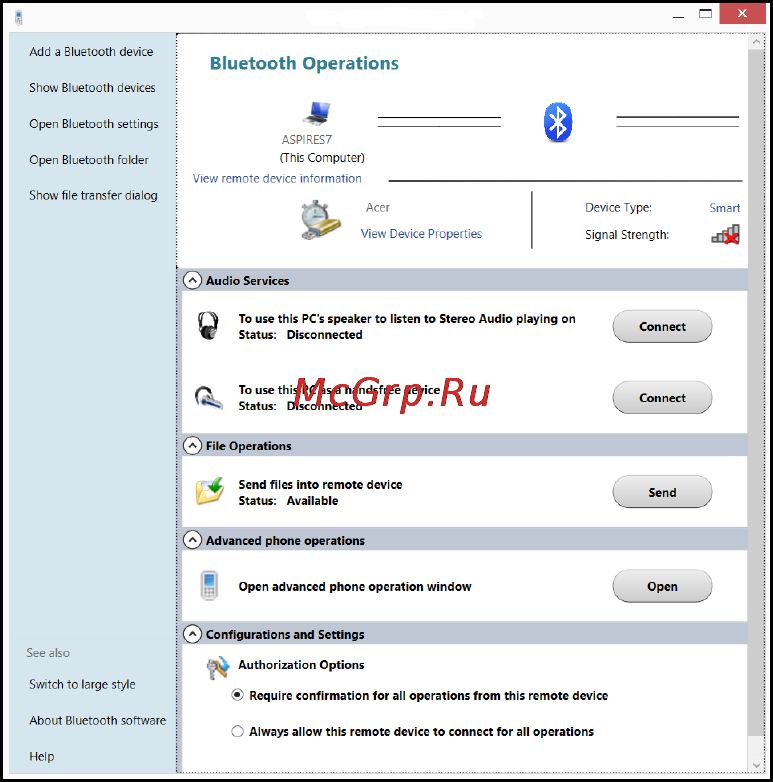This screenshot has width=773, height=782.
Task: Click the Signal Strength label
Action: (x=627, y=235)
